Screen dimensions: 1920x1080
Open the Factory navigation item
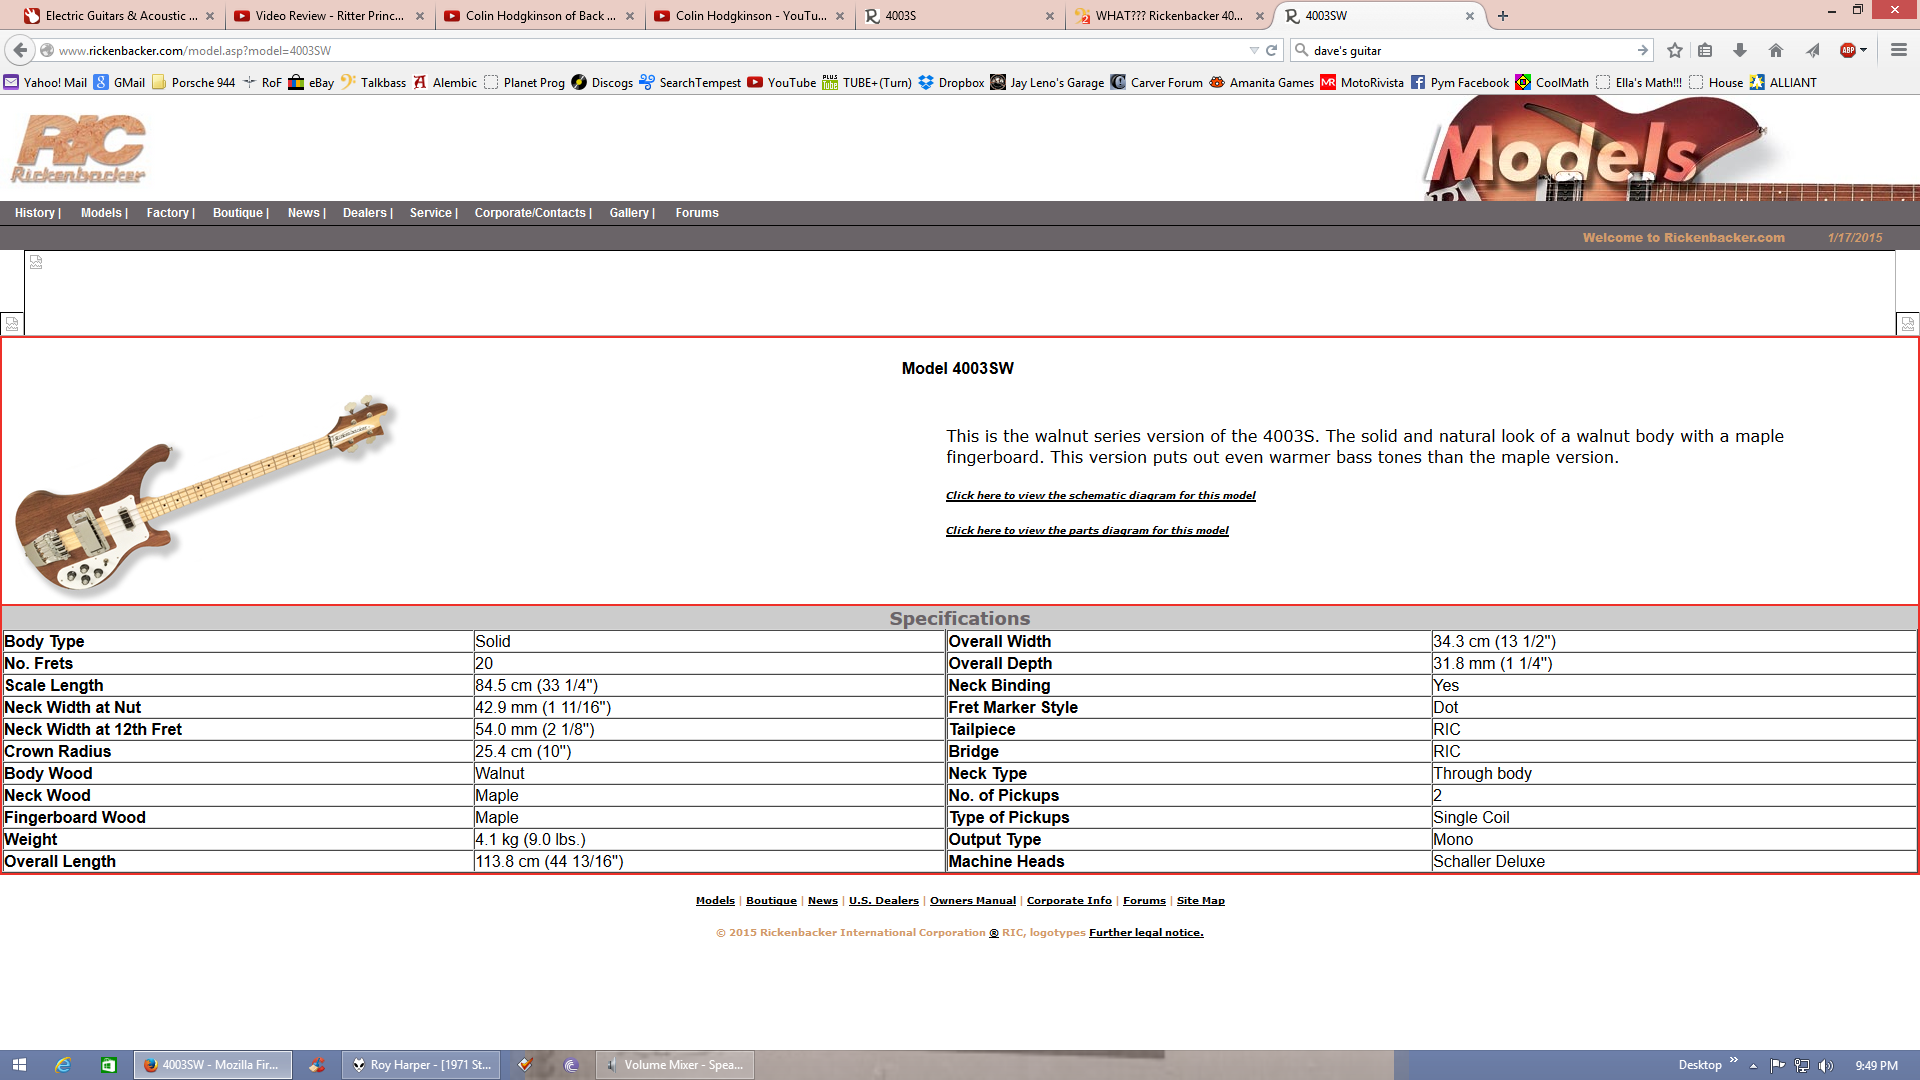[168, 213]
